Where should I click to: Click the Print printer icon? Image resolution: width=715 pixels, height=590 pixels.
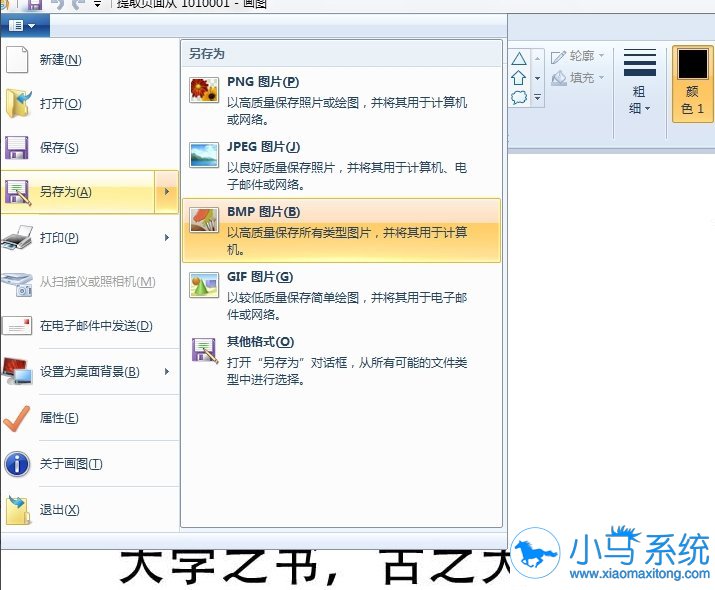coord(17,238)
